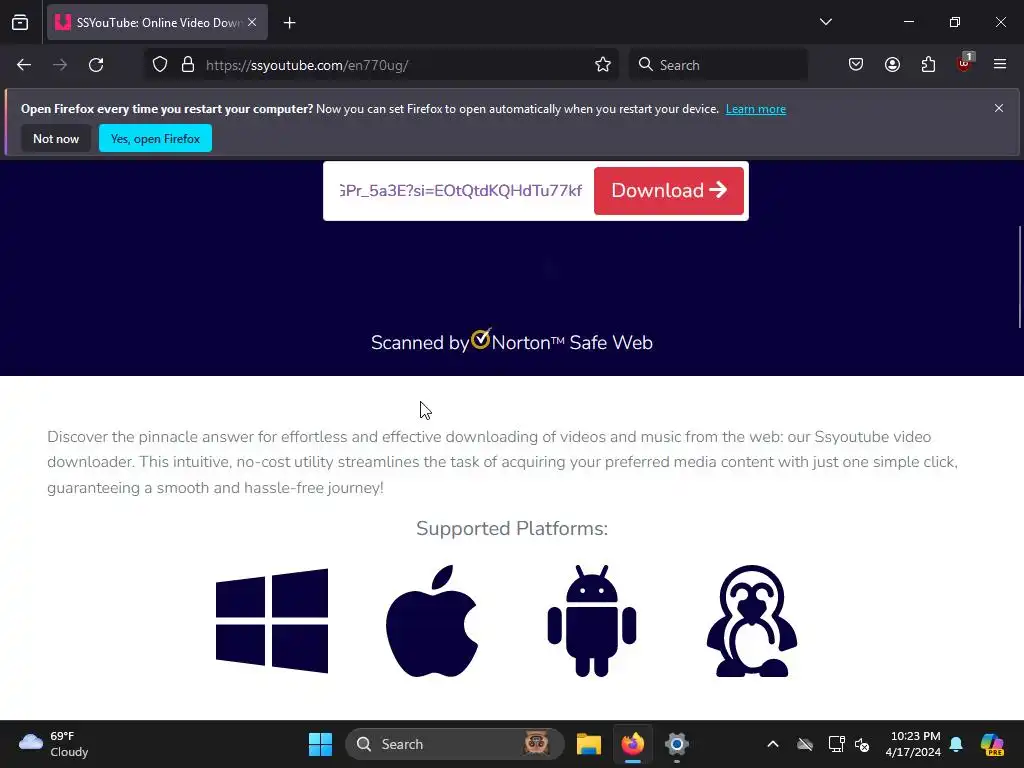
Task: Open the Firefox application menu
Action: pyautogui.click(x=1000, y=65)
